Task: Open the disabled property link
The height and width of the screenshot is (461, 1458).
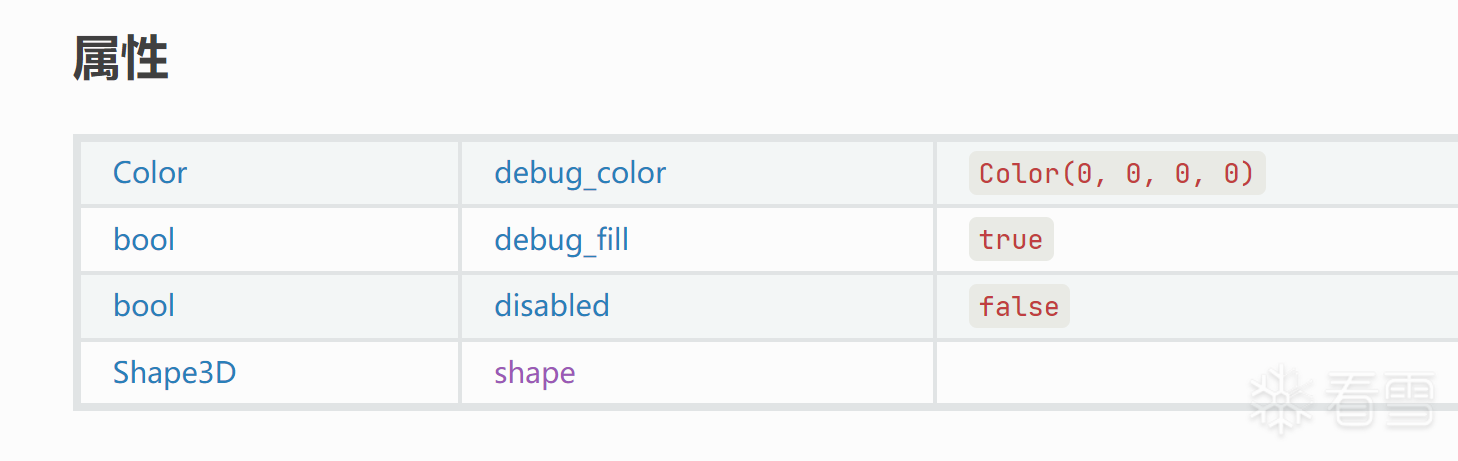Action: [551, 306]
